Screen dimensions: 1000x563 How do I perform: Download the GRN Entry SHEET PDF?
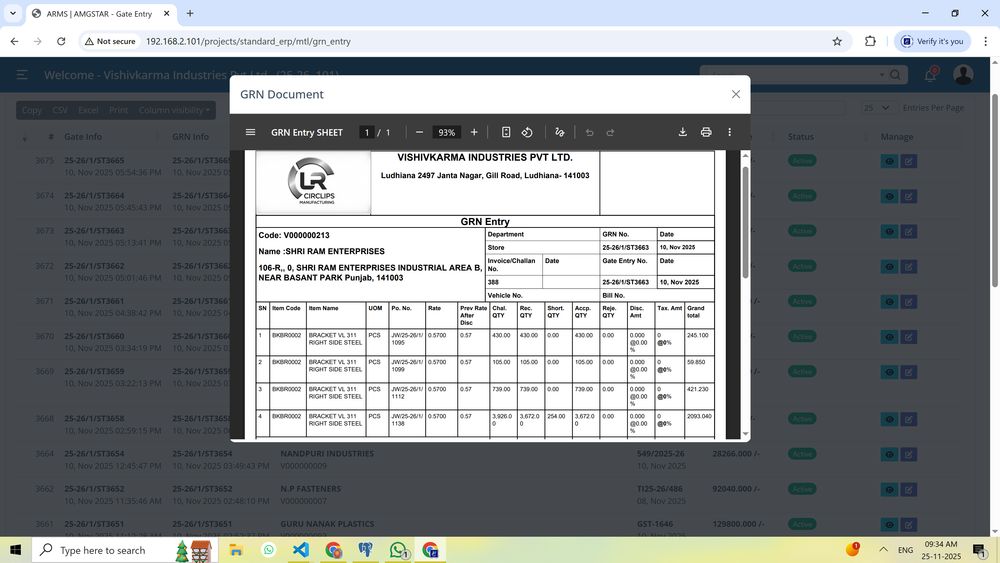(x=683, y=132)
